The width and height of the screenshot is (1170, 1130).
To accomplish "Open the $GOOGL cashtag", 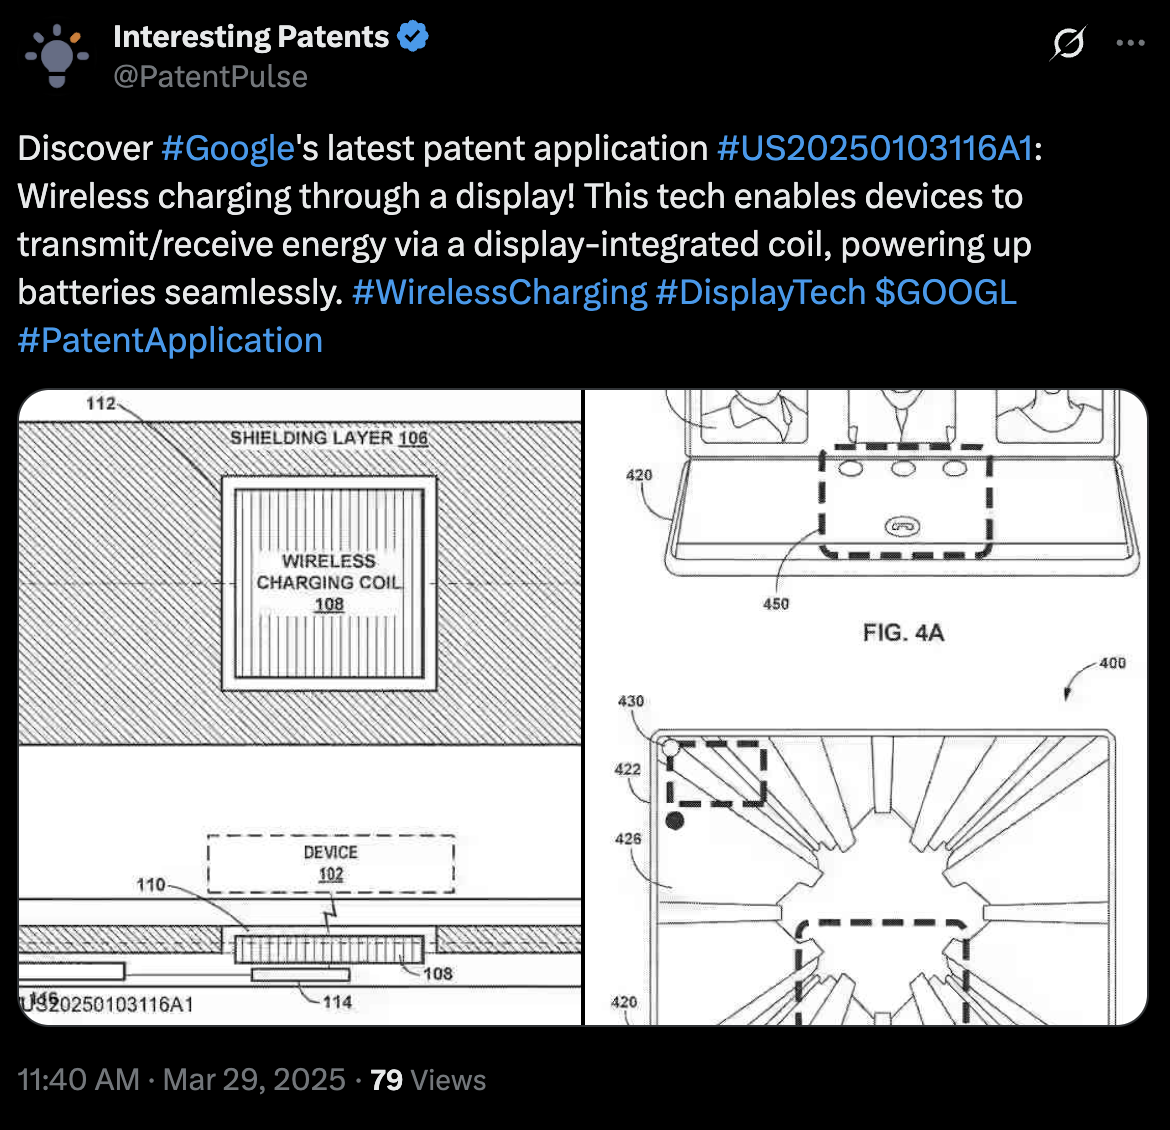I will pyautogui.click(x=945, y=293).
